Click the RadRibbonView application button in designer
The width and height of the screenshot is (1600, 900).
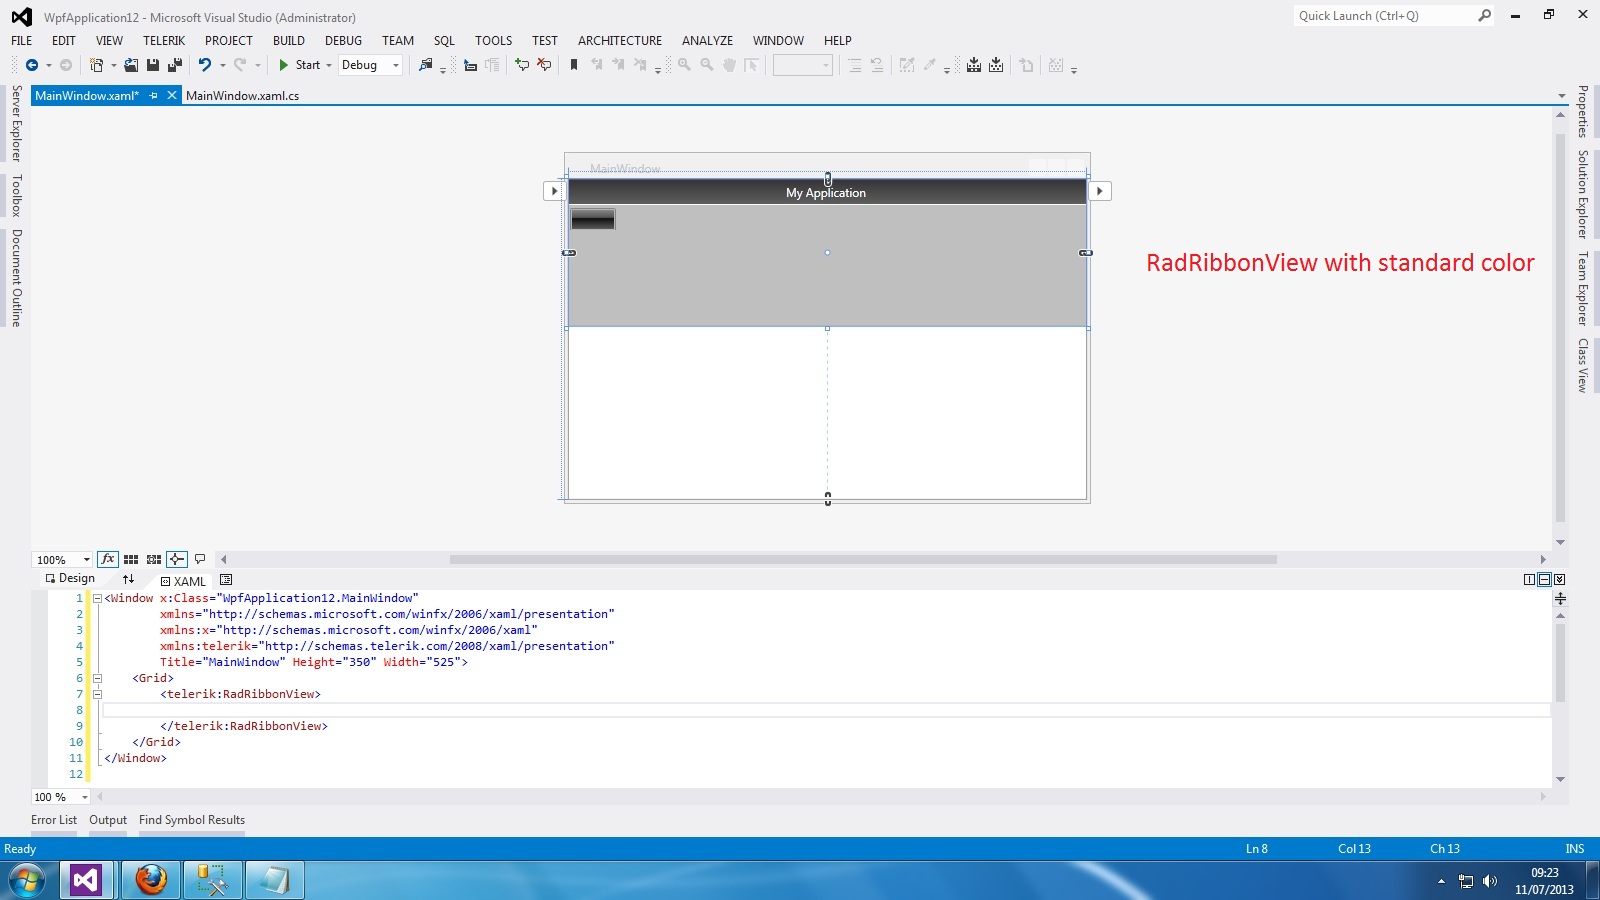(x=592, y=219)
